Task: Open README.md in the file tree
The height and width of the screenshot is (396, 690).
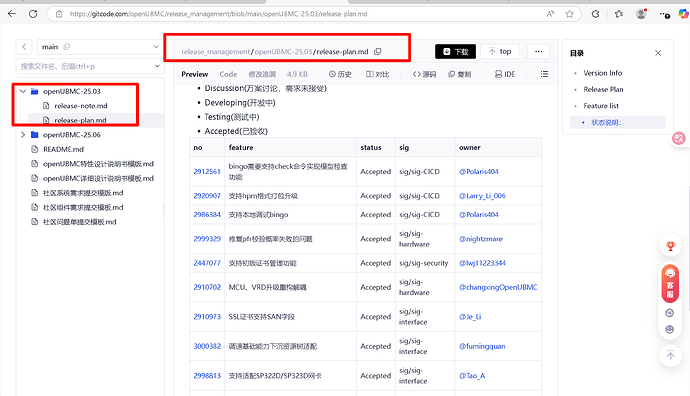Action: pos(63,149)
